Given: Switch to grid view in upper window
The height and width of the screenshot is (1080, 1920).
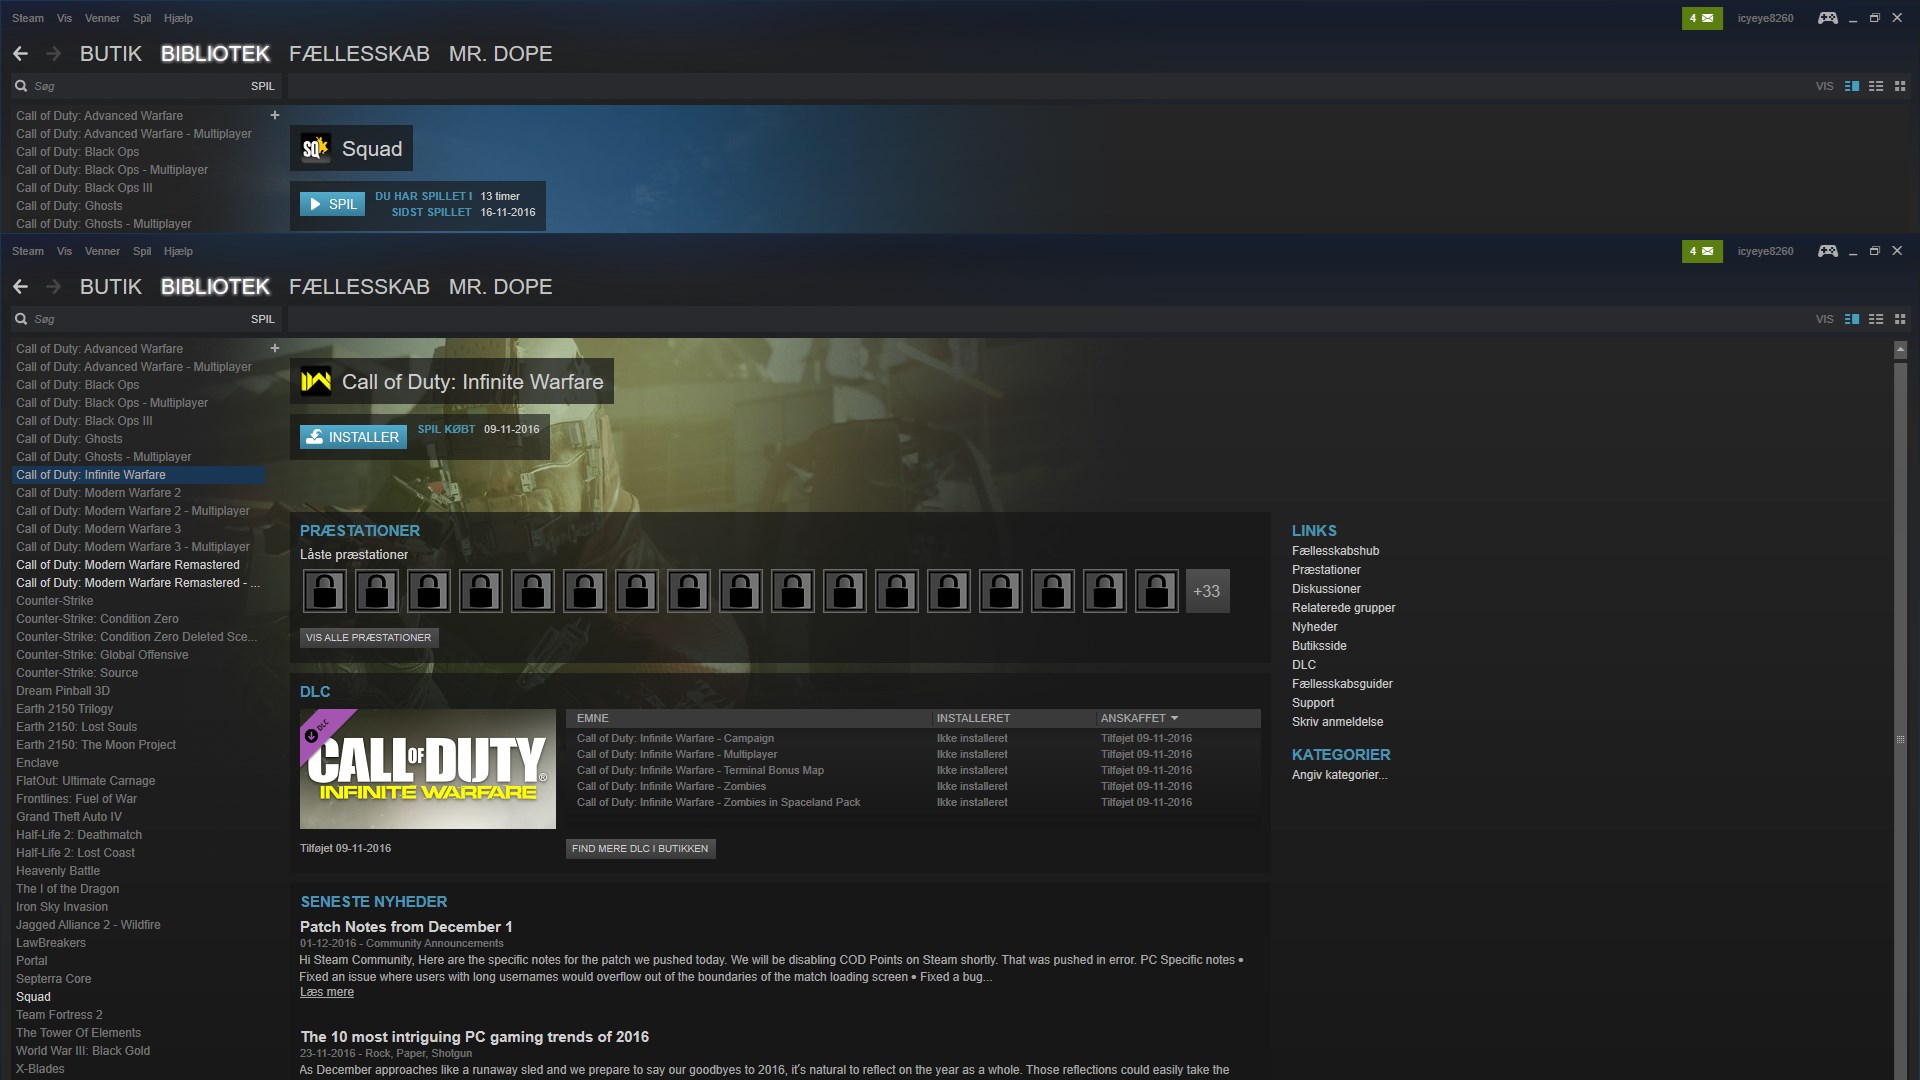Looking at the screenshot, I should 1900,86.
